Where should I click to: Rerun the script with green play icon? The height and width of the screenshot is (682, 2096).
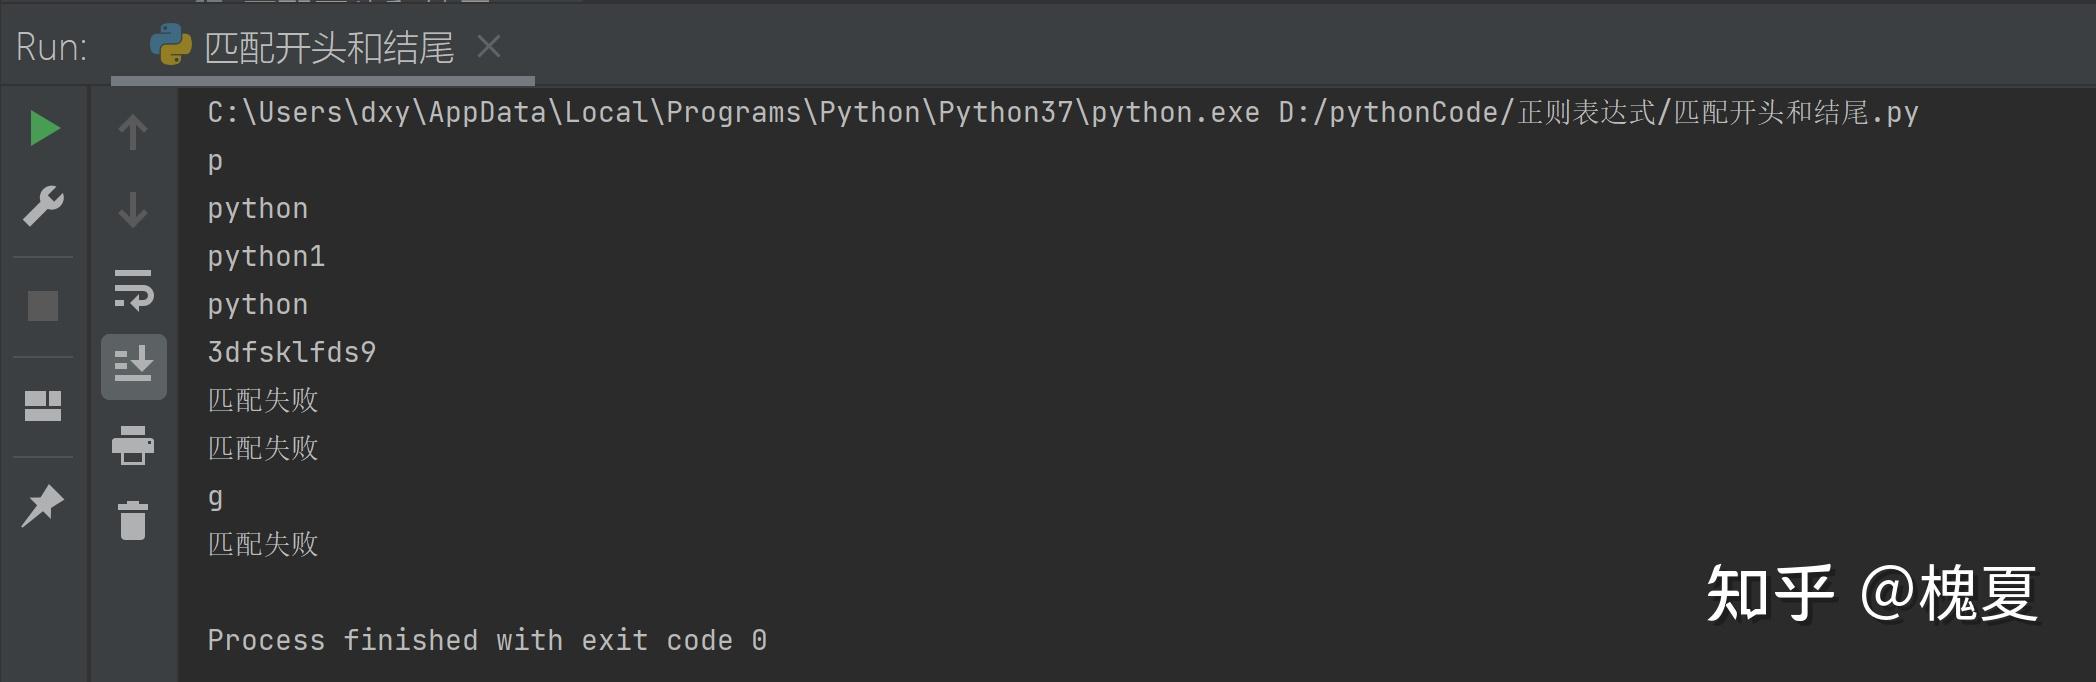click(x=44, y=129)
